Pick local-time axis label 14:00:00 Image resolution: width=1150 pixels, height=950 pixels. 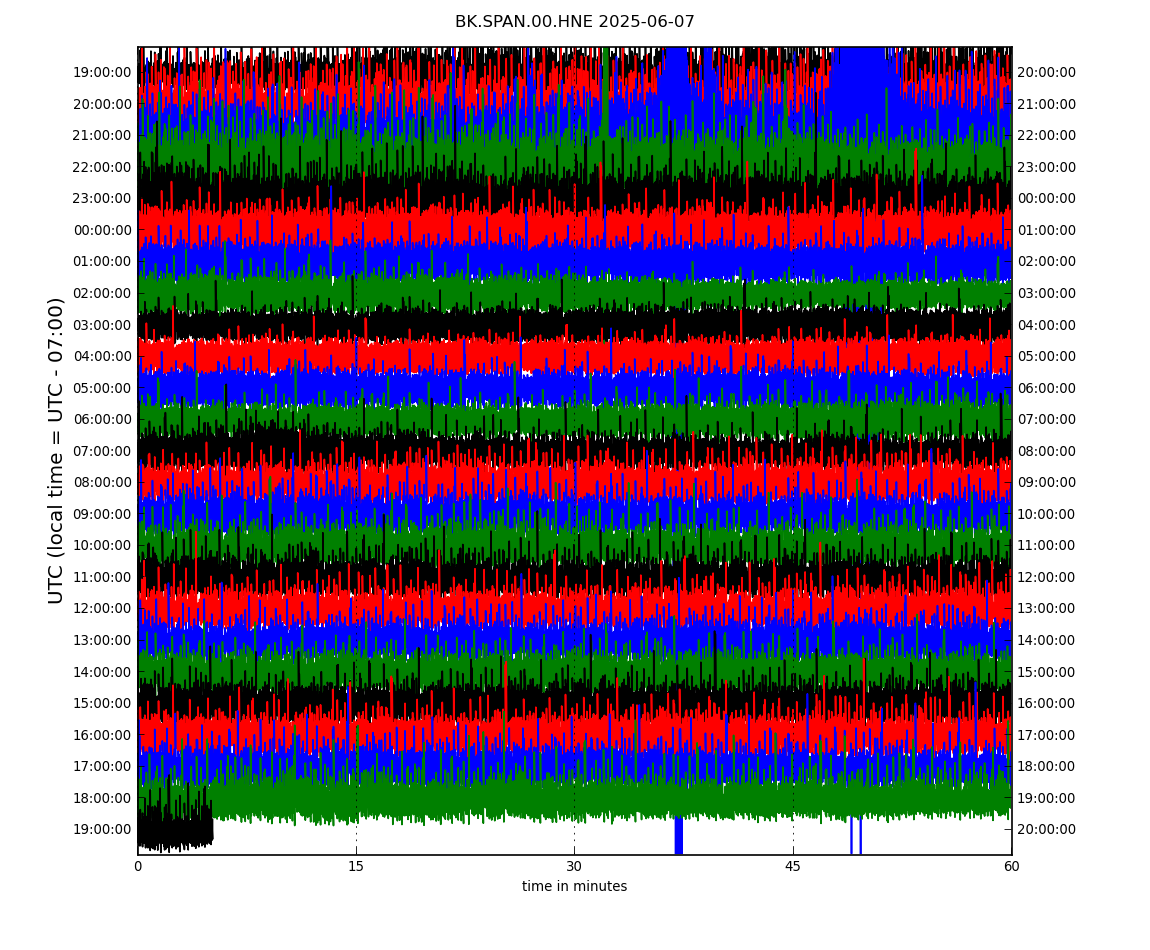[x=1047, y=640]
